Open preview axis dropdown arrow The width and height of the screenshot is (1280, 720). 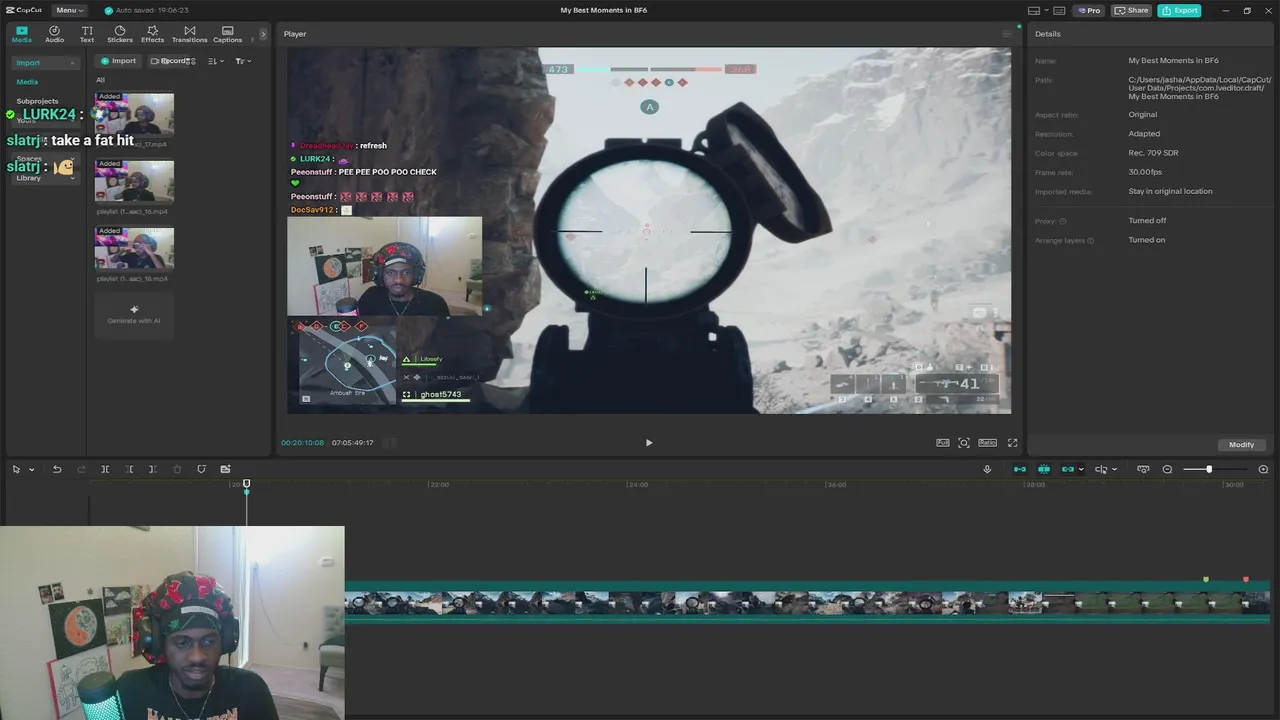point(1114,470)
